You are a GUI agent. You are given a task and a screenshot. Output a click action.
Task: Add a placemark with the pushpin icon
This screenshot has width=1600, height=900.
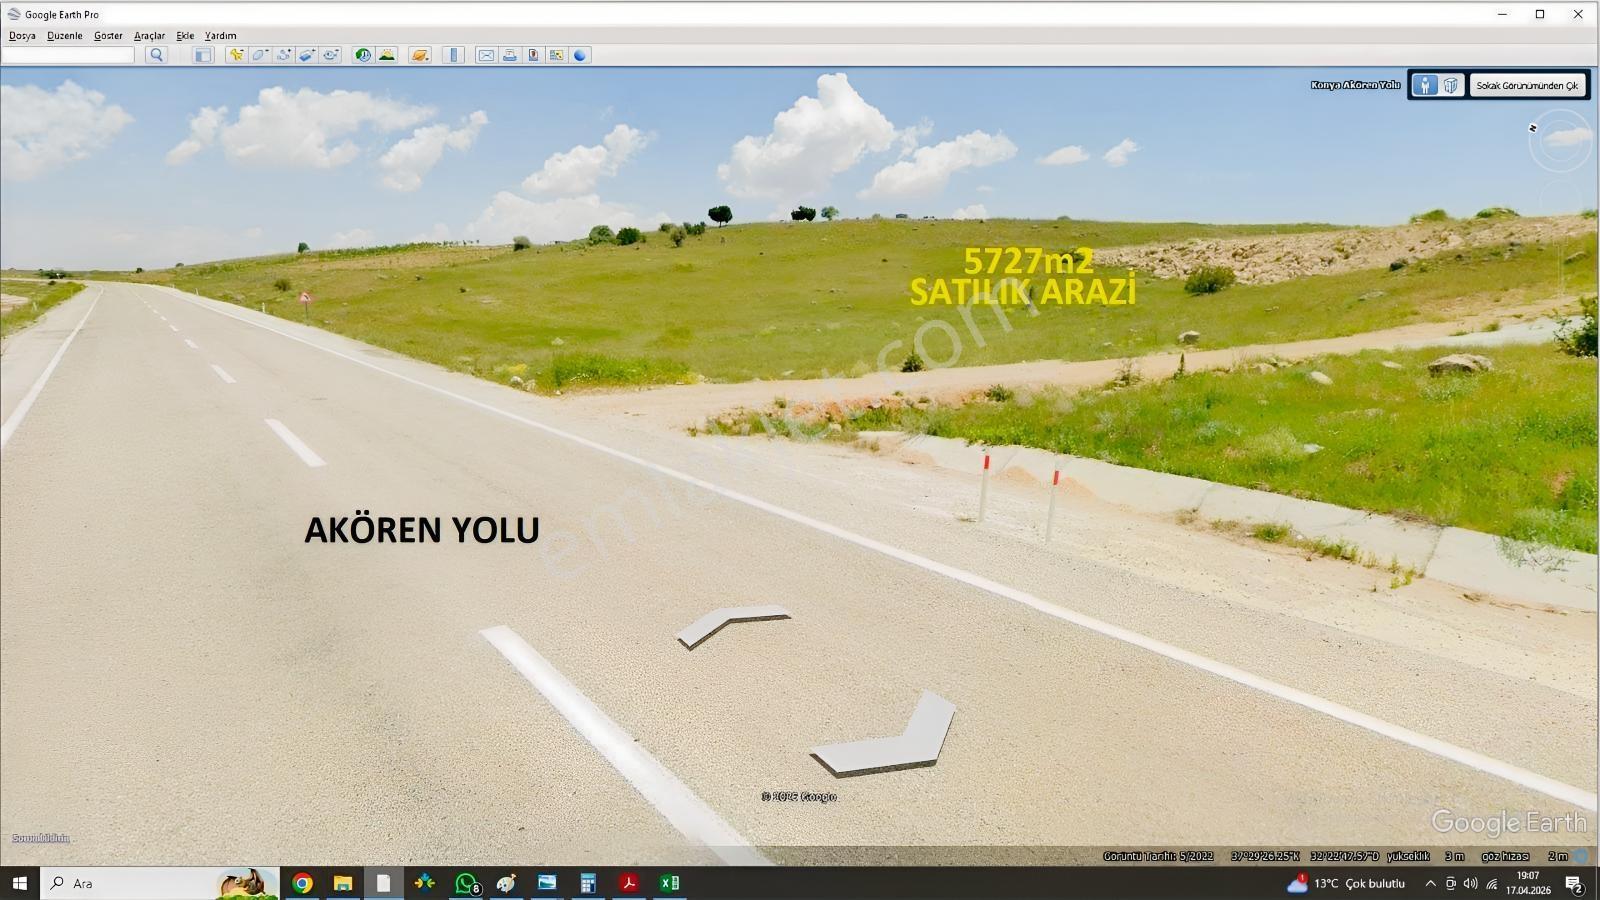coord(236,55)
